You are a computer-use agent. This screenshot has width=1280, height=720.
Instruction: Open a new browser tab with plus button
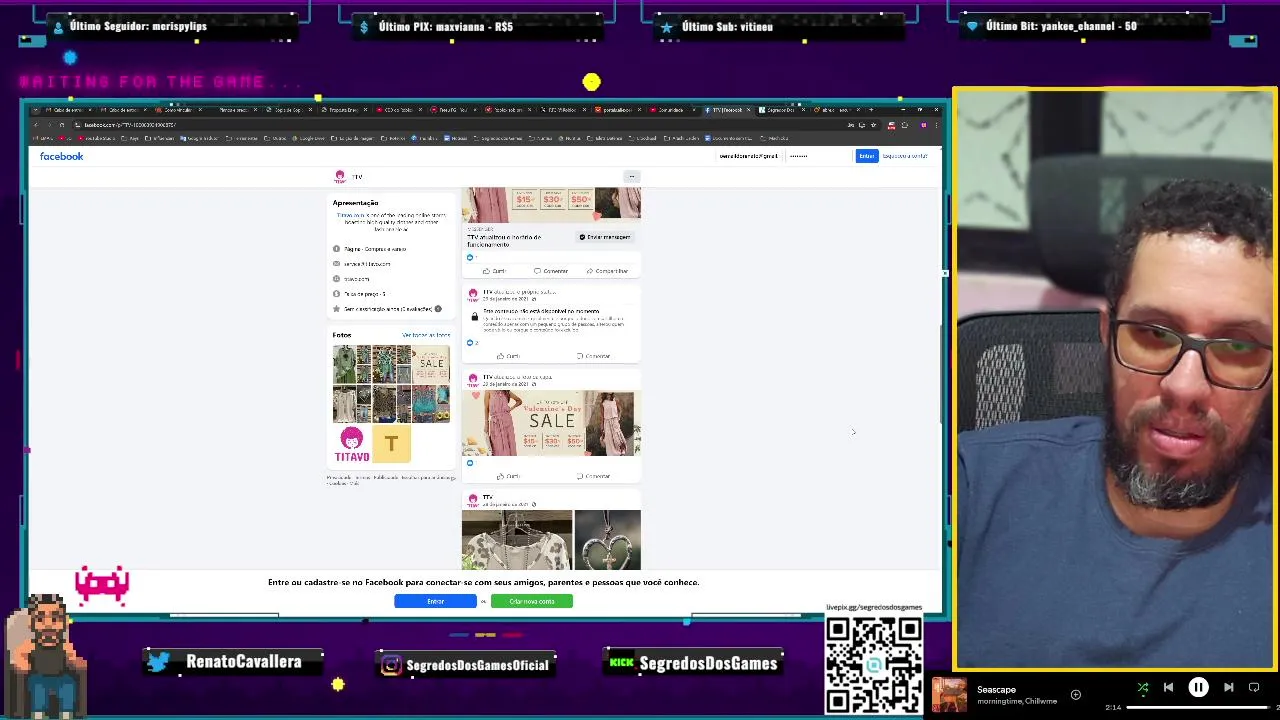870,110
